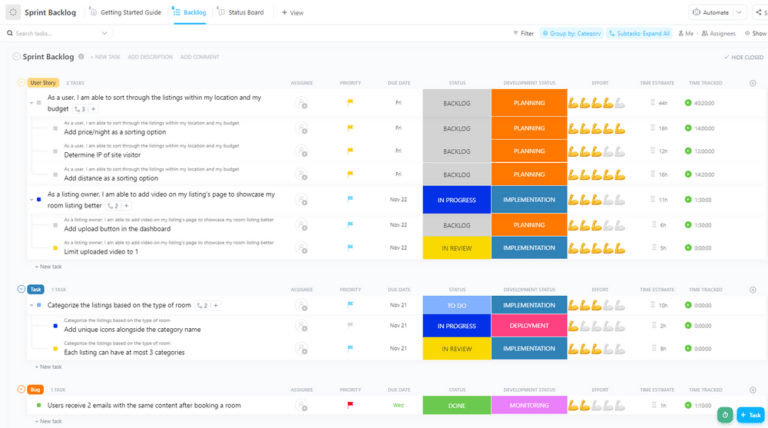Open the green timer button at bottom right
This screenshot has height=428, width=768.
(x=724, y=414)
